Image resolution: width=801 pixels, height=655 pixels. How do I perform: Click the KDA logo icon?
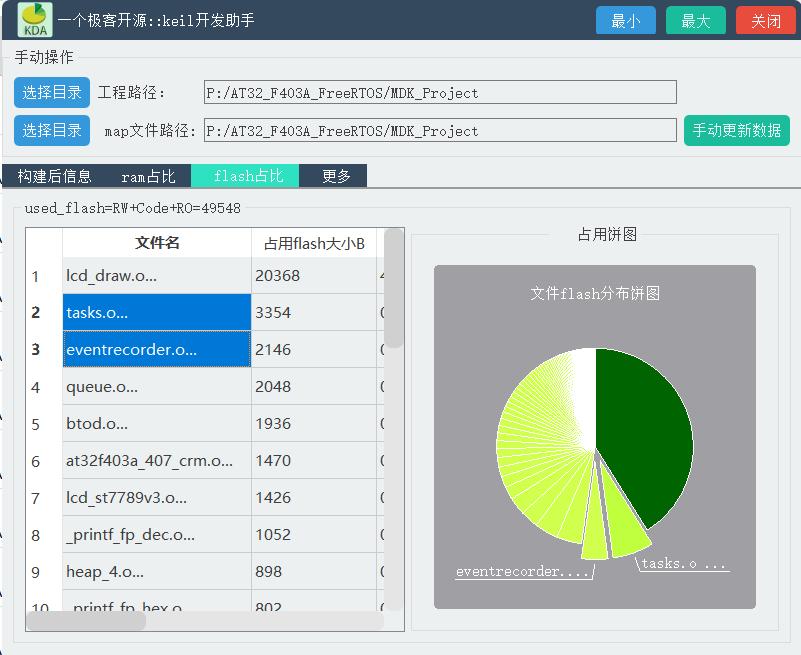[33, 20]
